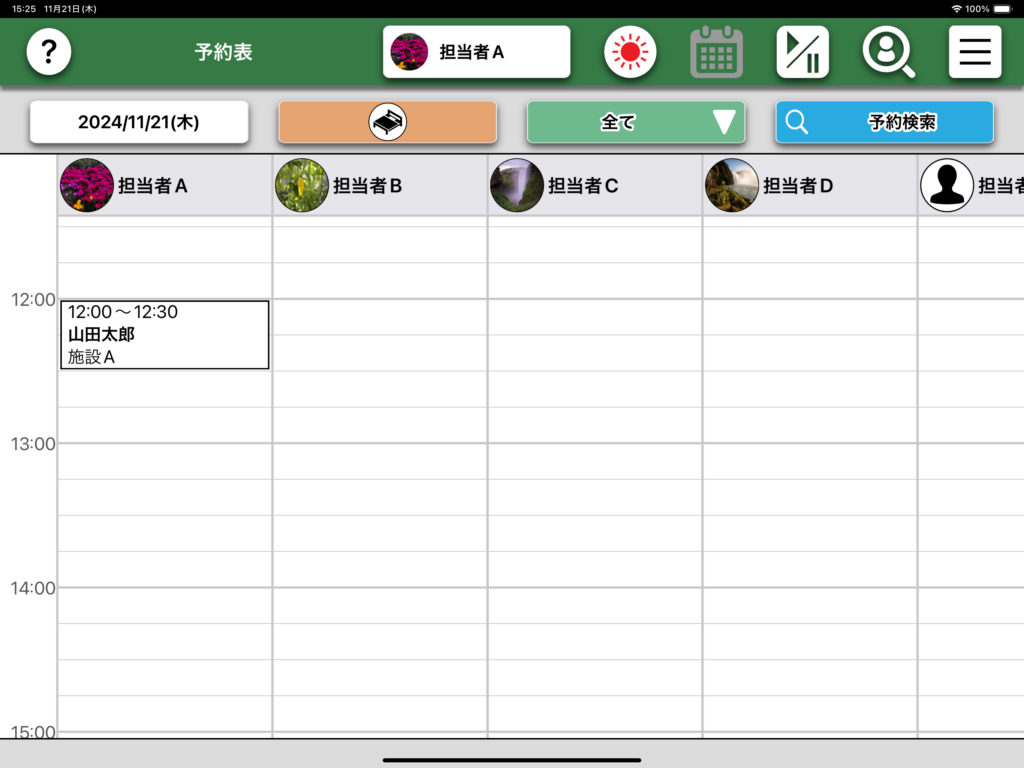
Task: Tap the magnifier icon in 予約検索
Action: [x=797, y=122]
